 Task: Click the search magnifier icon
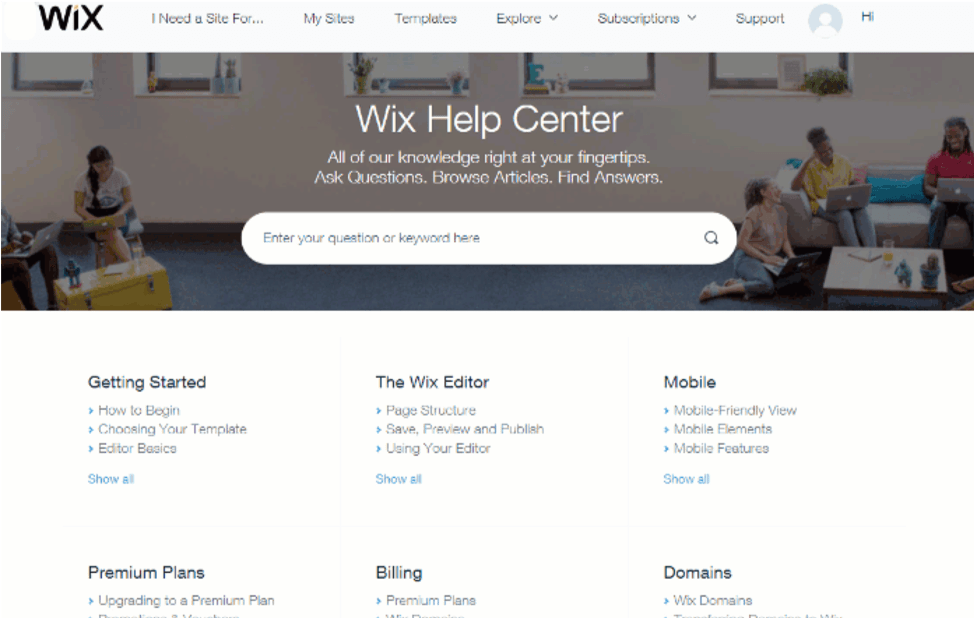coord(711,238)
